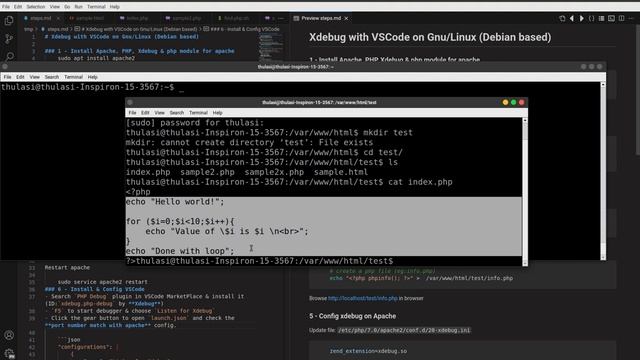Minimize front terminal via yellow button
The image size is (640, 360).
click(505, 102)
